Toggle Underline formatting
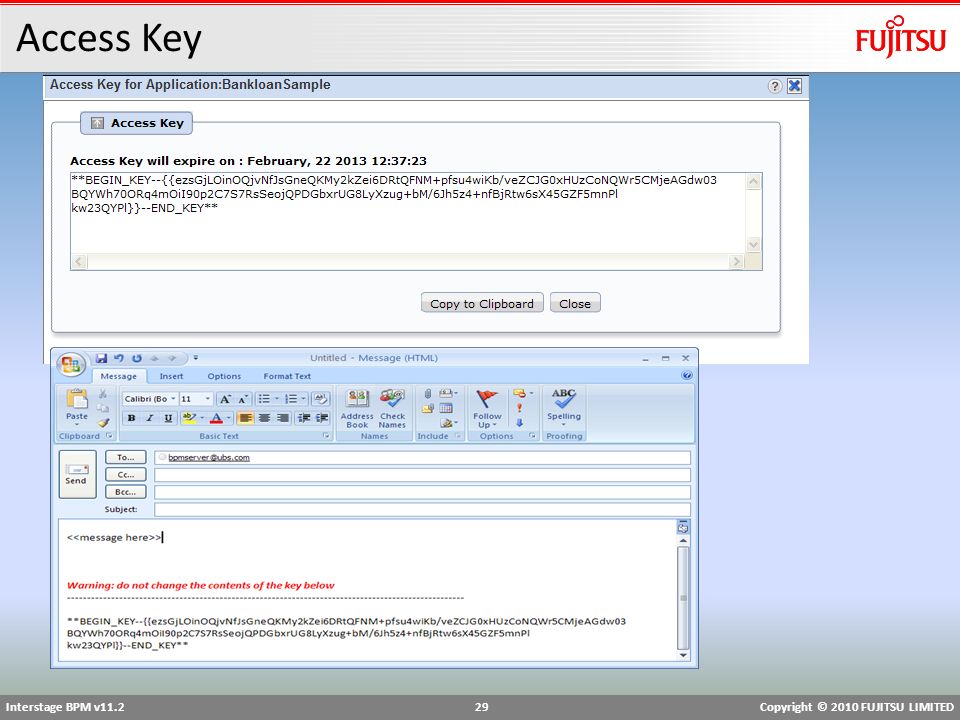Image resolution: width=960 pixels, height=720 pixels. (x=168, y=418)
